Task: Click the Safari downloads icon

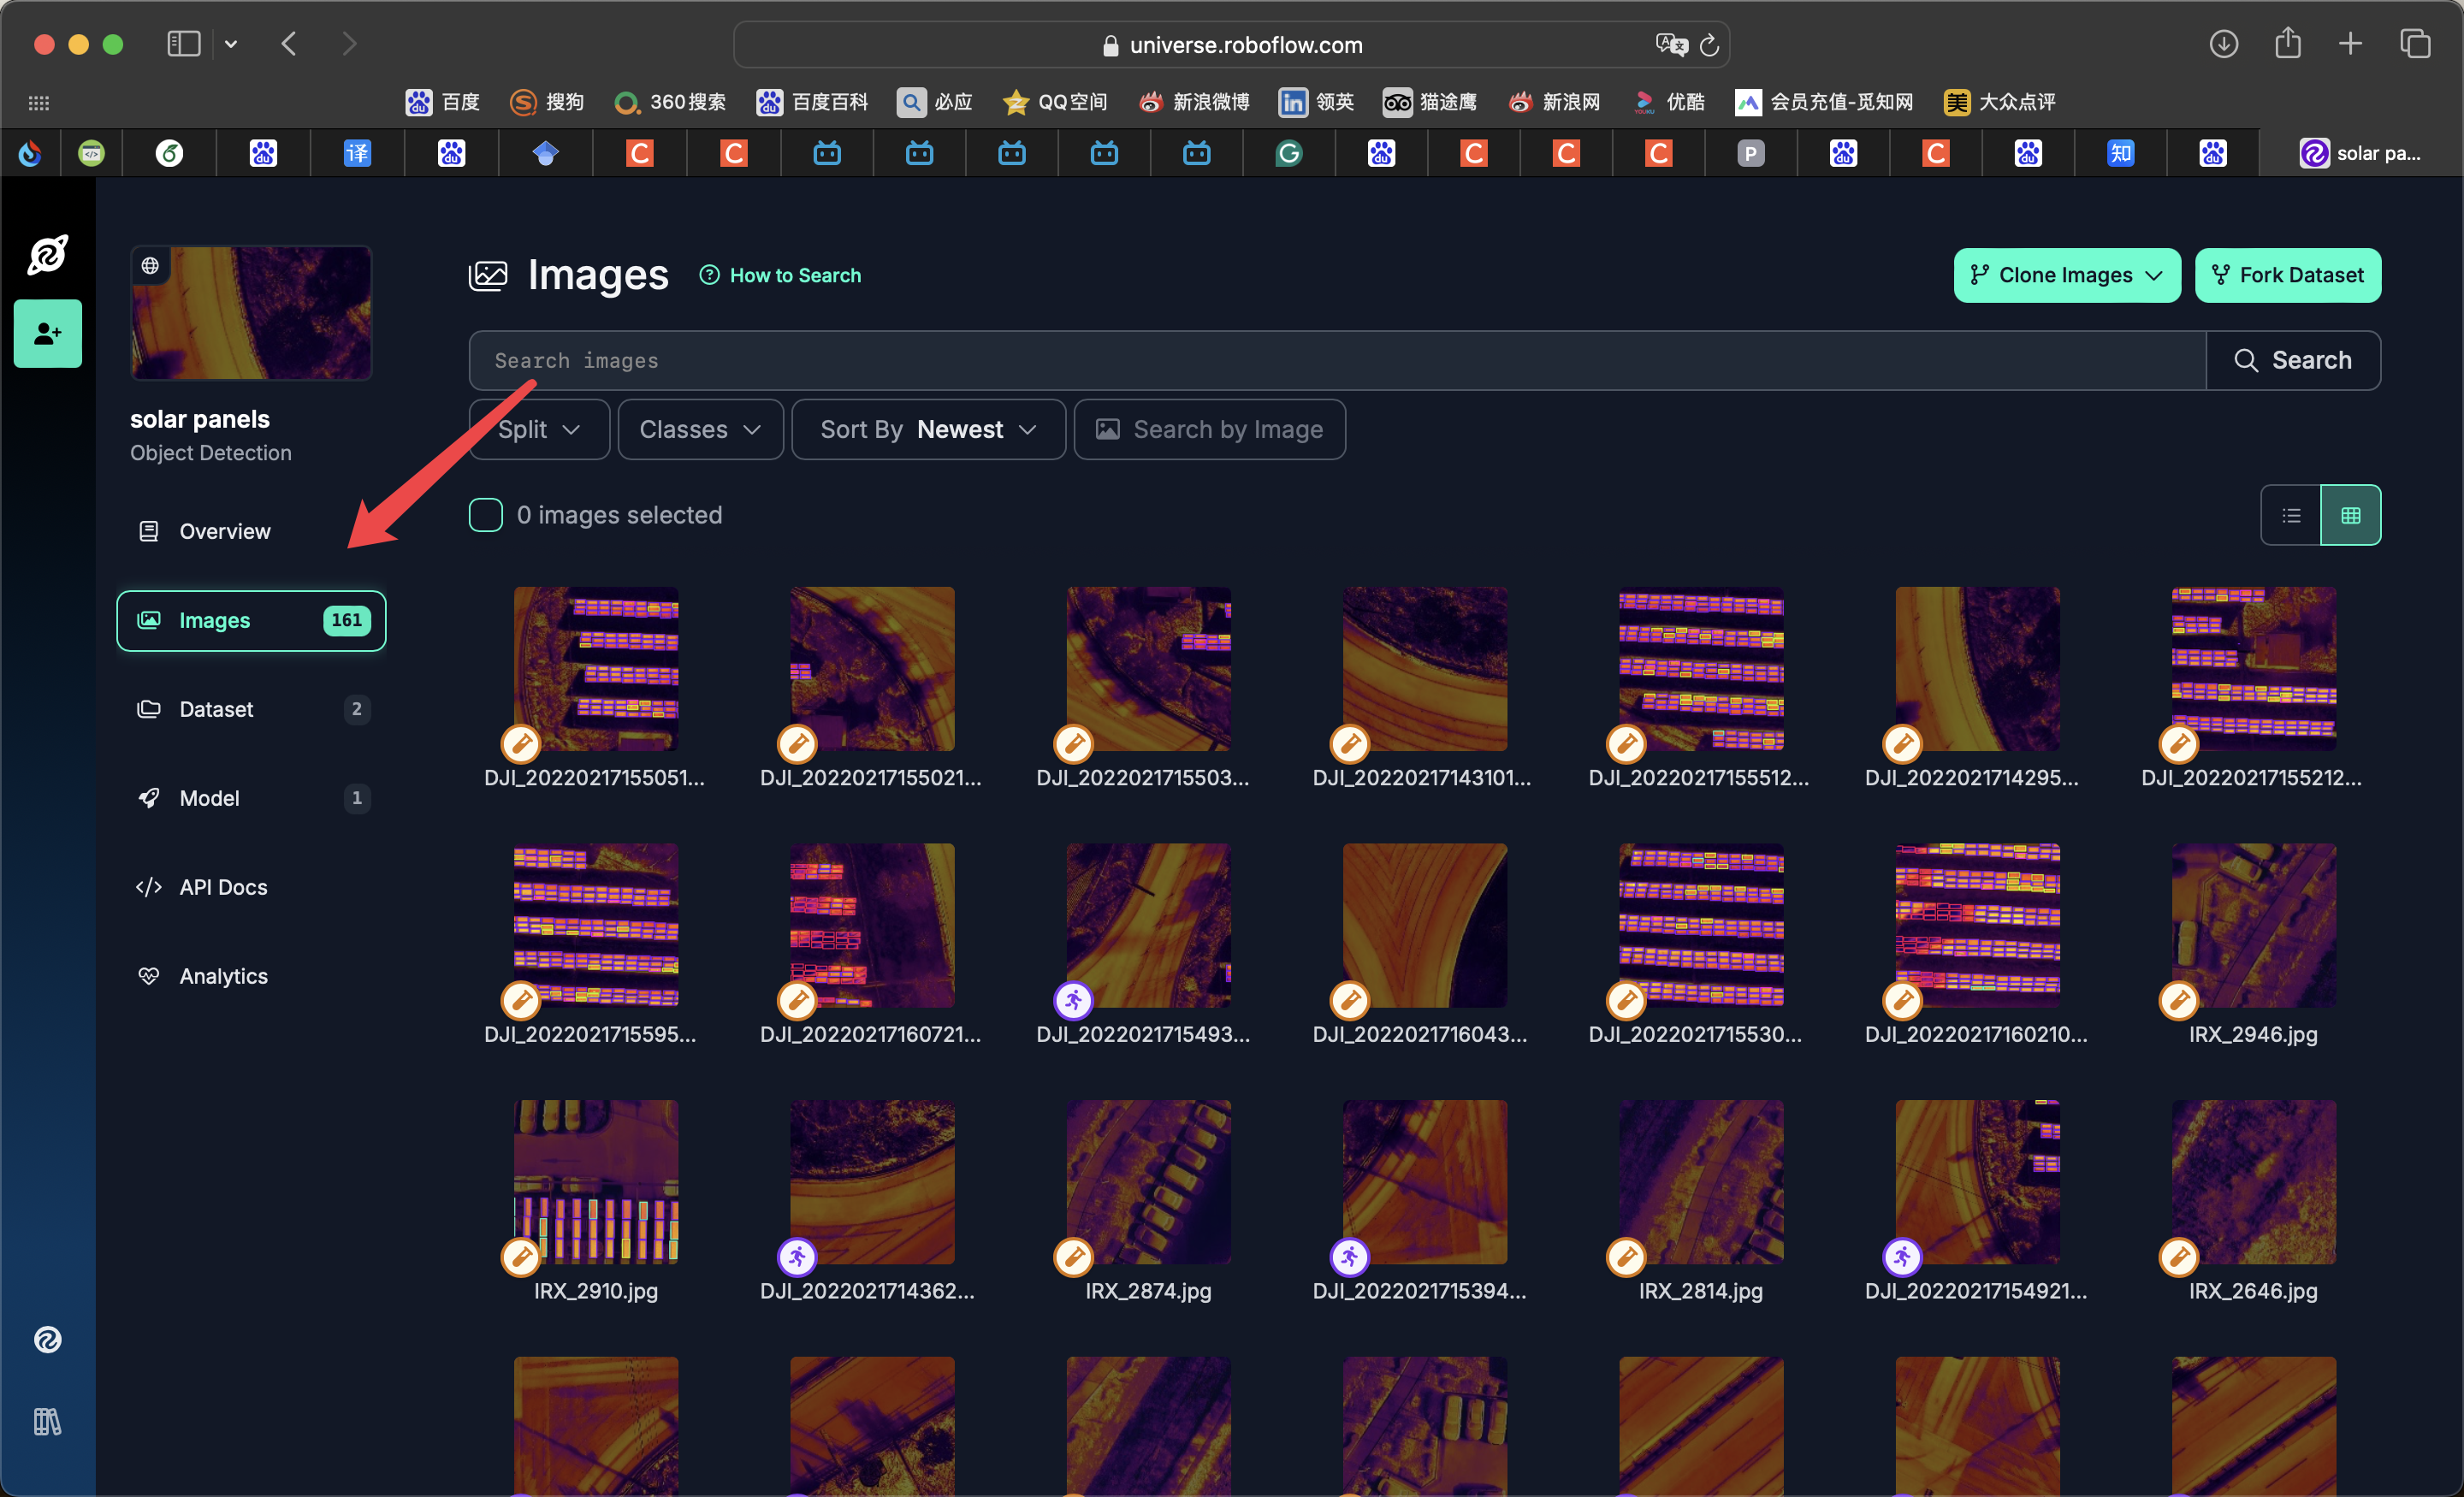Action: (2223, 44)
